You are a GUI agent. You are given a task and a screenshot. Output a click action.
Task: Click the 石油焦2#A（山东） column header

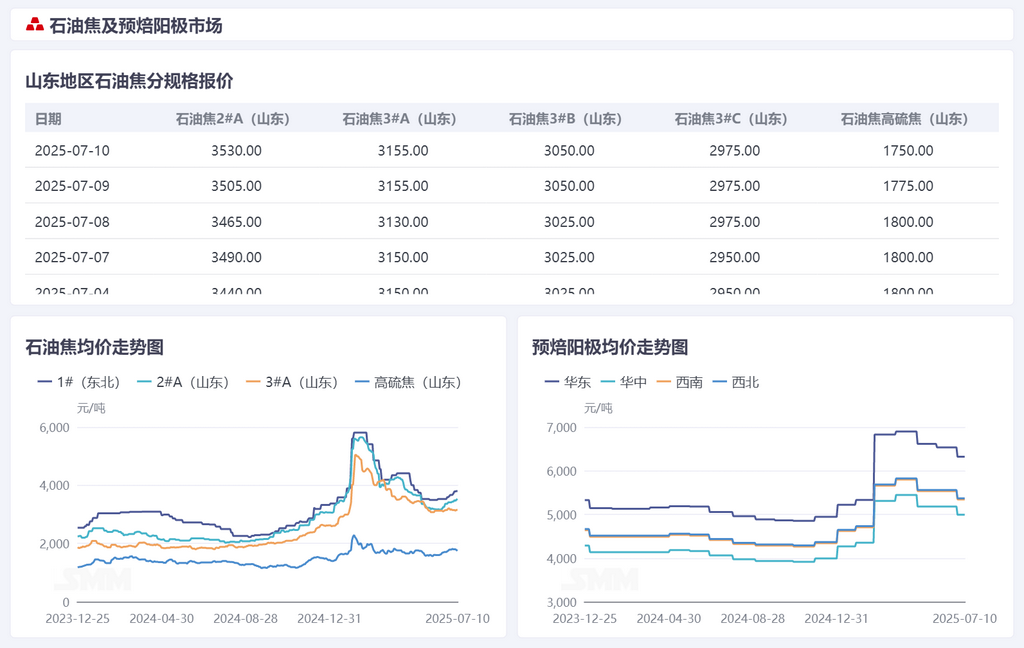[232, 119]
